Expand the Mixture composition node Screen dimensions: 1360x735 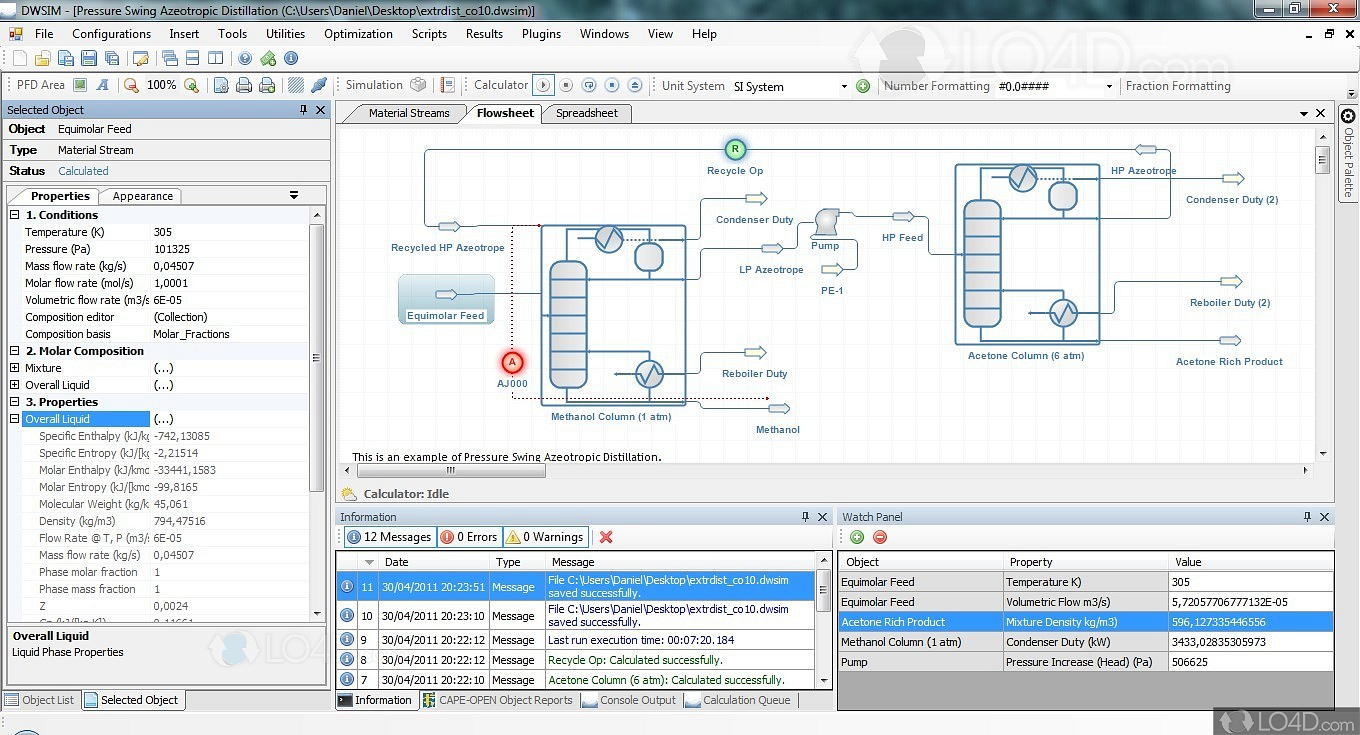15,368
